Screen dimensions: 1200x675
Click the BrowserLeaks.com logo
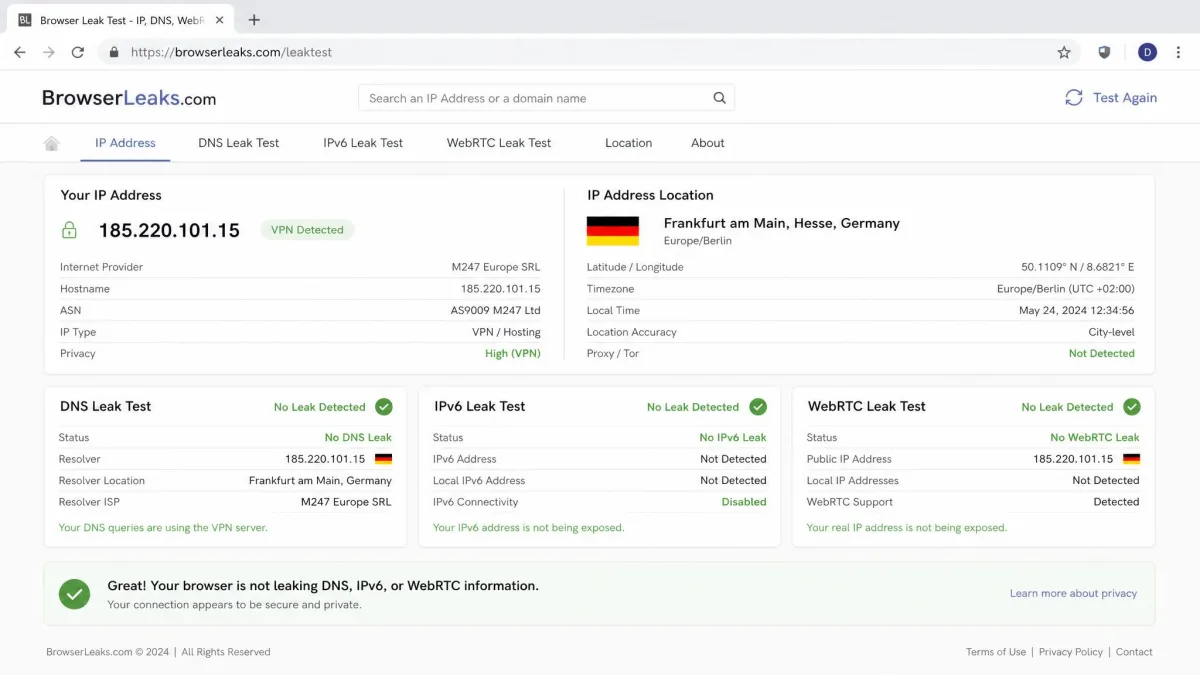pyautogui.click(x=129, y=98)
